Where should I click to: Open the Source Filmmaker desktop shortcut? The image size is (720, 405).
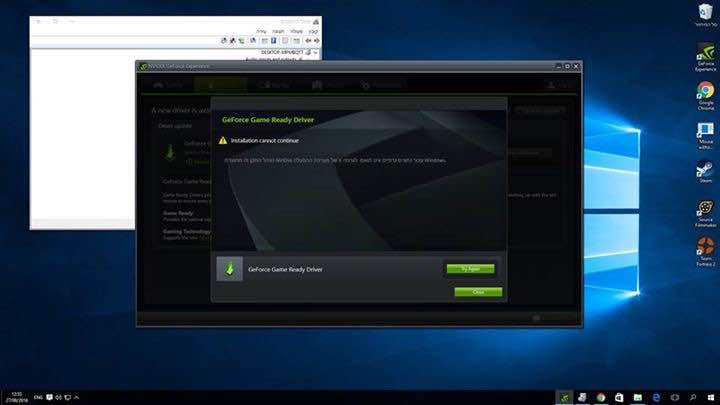pos(705,214)
